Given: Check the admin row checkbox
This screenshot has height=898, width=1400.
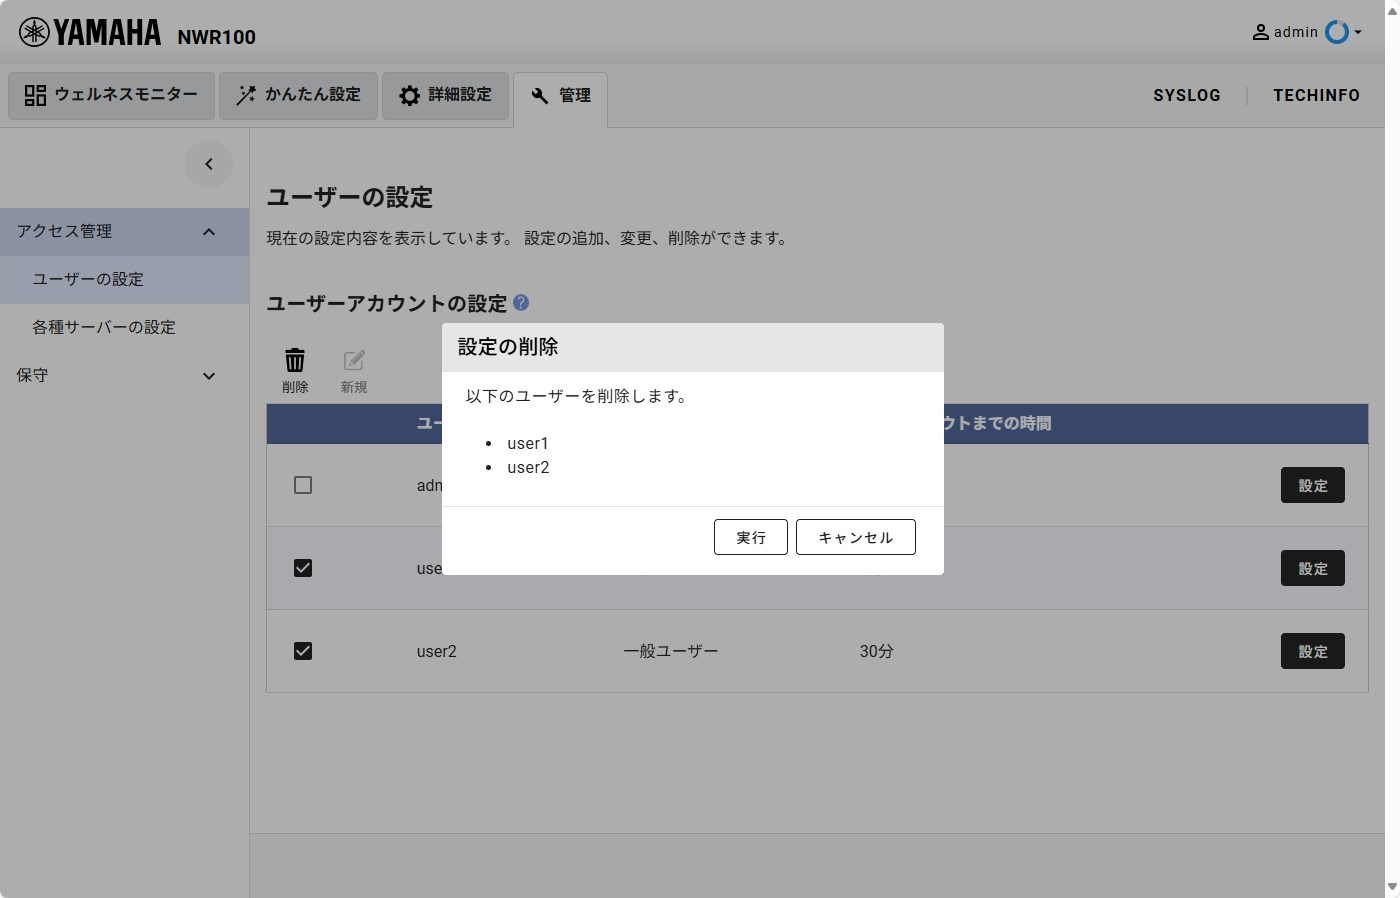Looking at the screenshot, I should pyautogui.click(x=303, y=485).
